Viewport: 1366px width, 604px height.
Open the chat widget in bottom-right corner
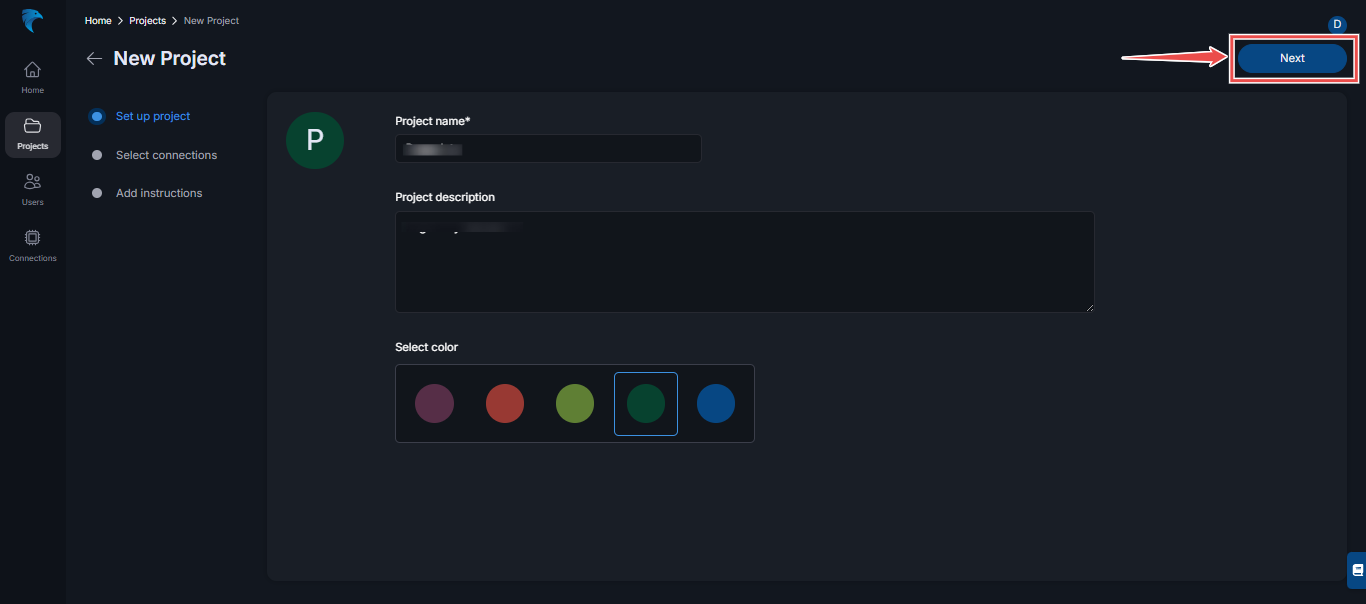tap(1356, 569)
